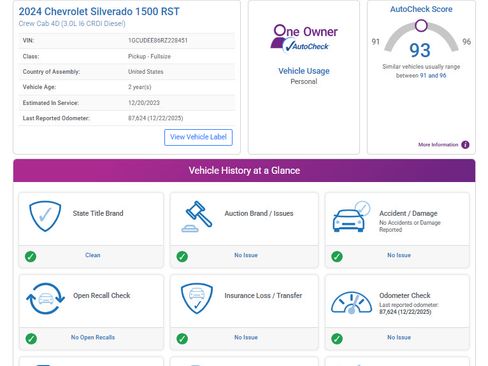Open the More Information info icon
The image size is (488, 366).
465,145
